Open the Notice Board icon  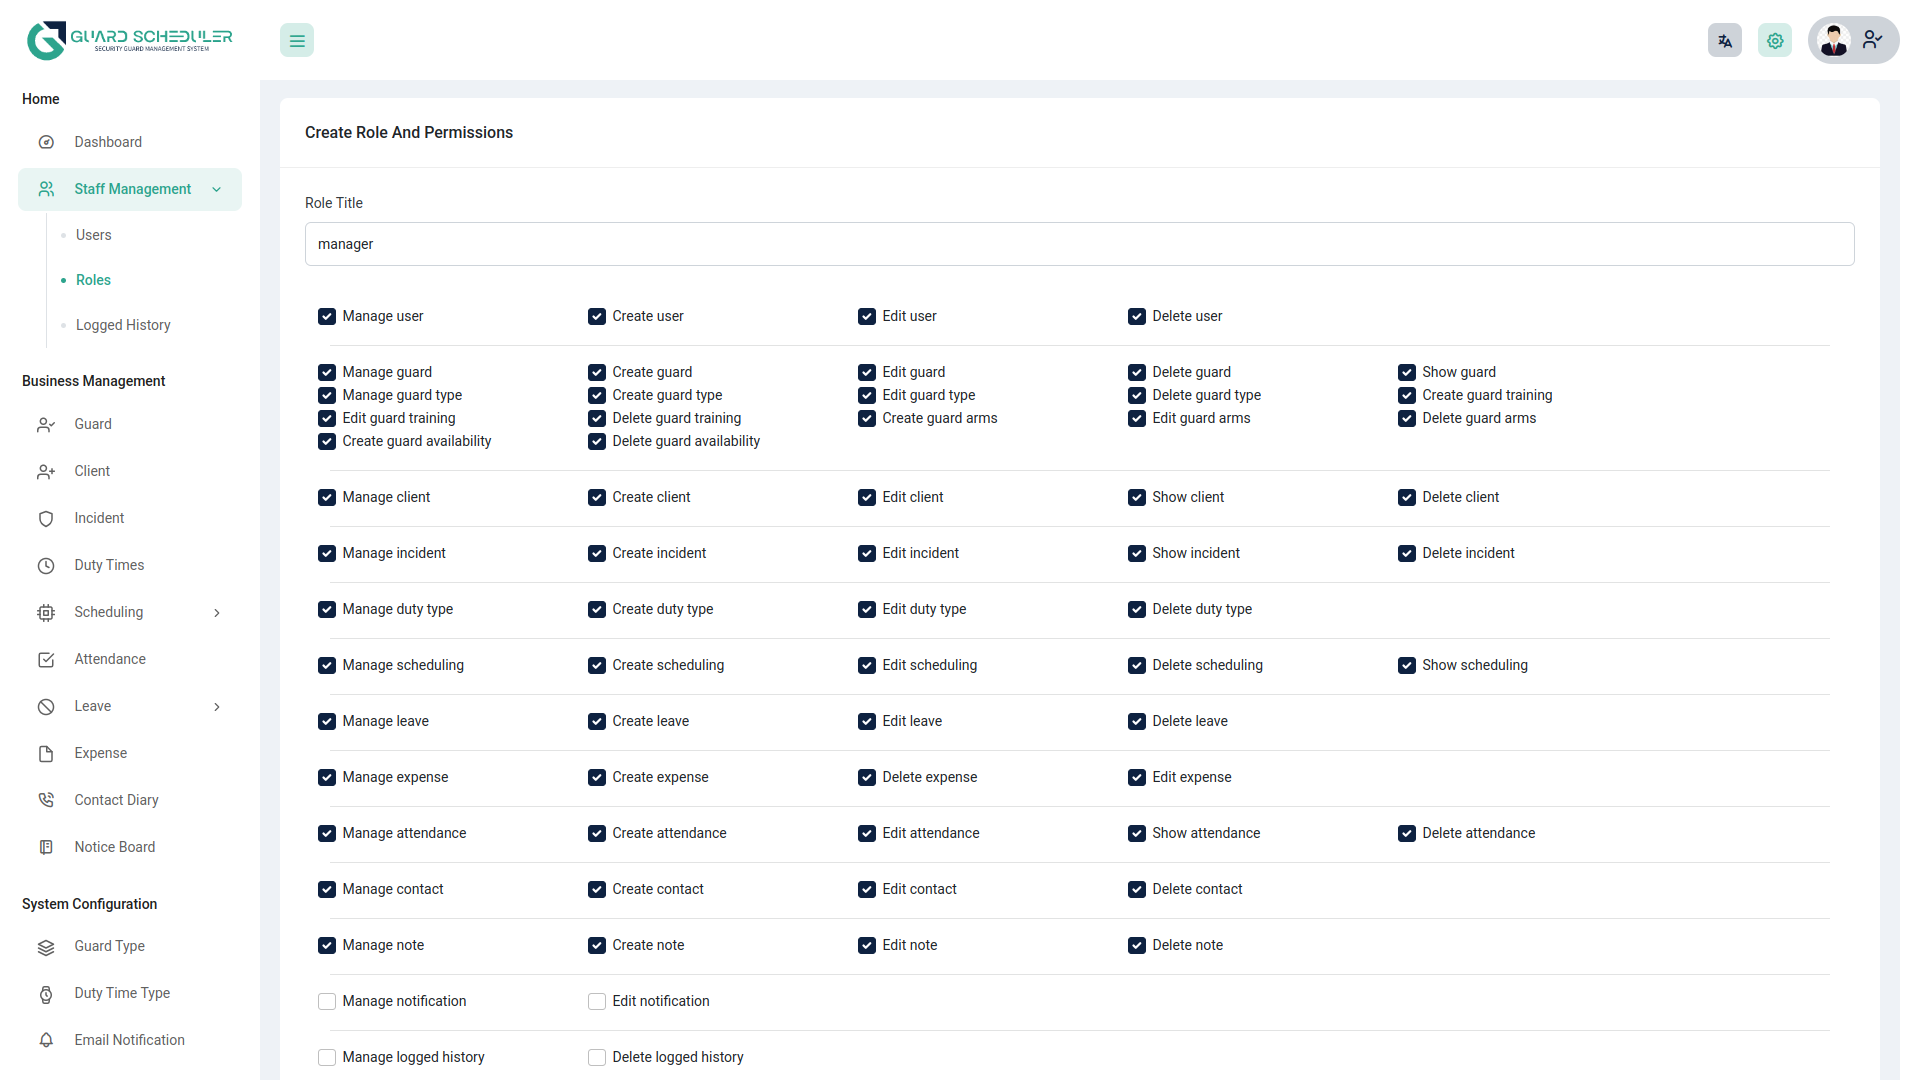coord(46,847)
